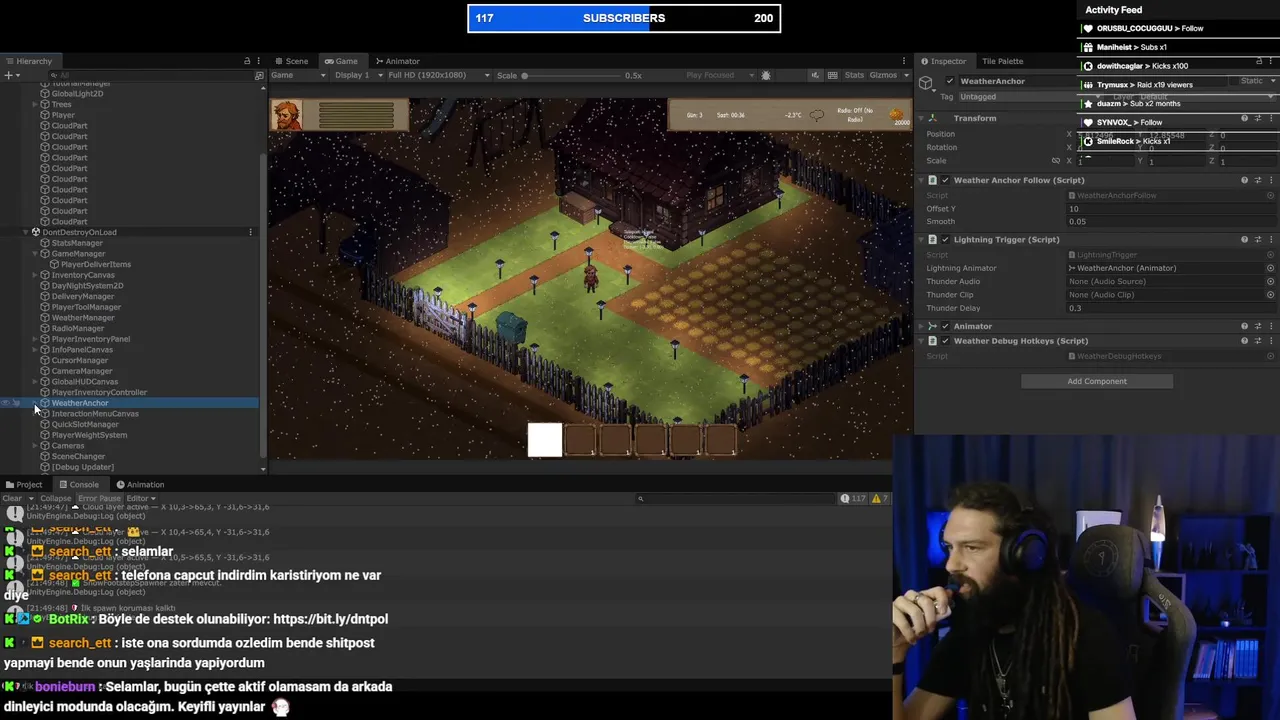Click the Hierarchy search-by-type icon
This screenshot has width=1280, height=720.
tap(259, 75)
